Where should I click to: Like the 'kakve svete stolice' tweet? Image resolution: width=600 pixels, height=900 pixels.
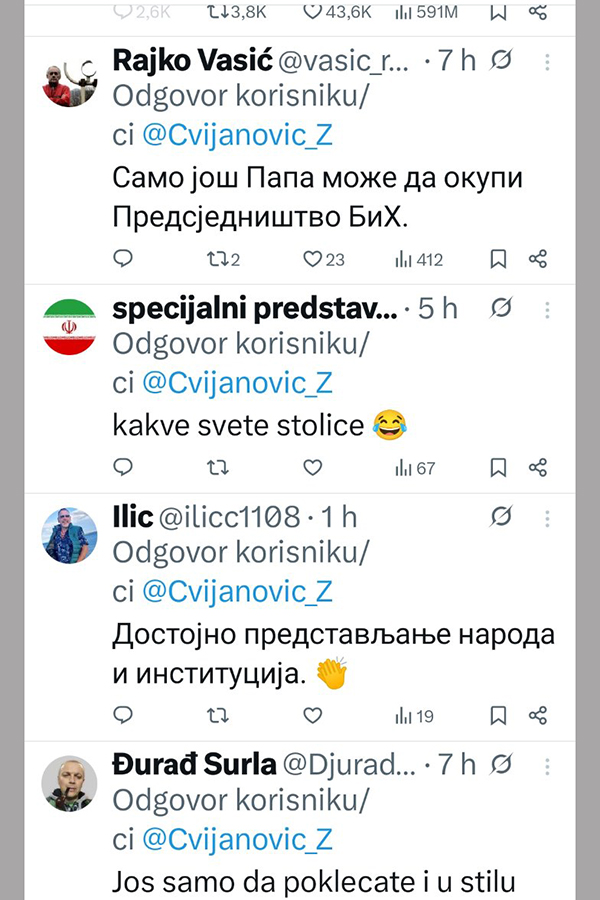(x=313, y=467)
